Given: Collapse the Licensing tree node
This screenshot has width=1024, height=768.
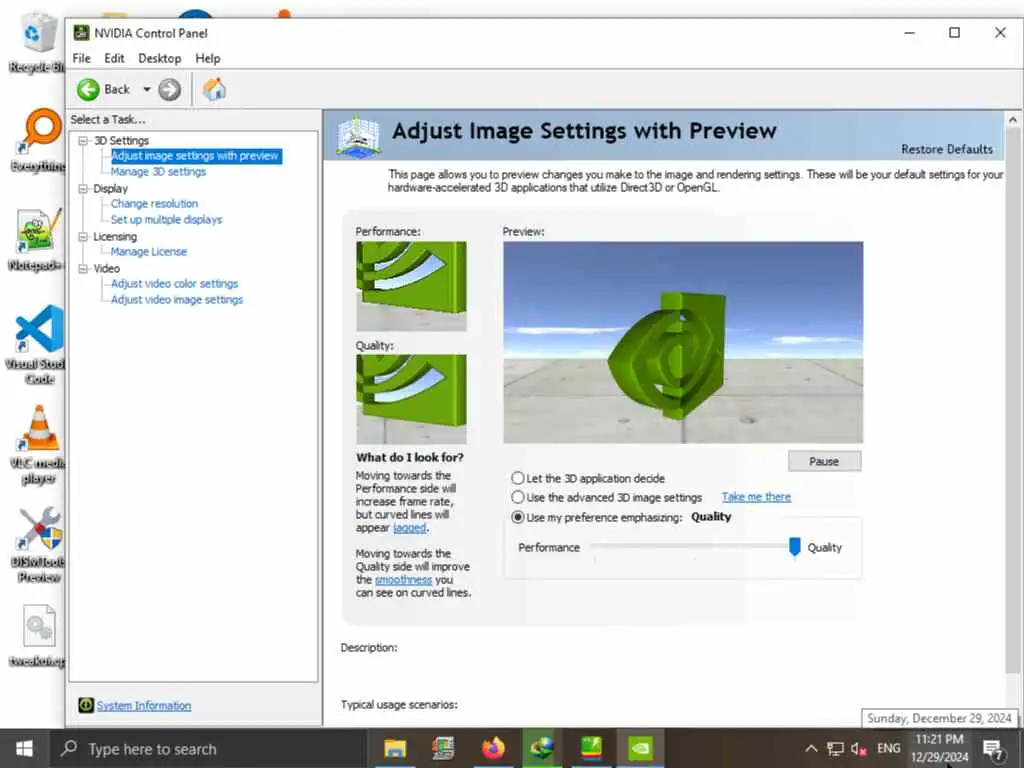Looking at the screenshot, I should (83, 236).
